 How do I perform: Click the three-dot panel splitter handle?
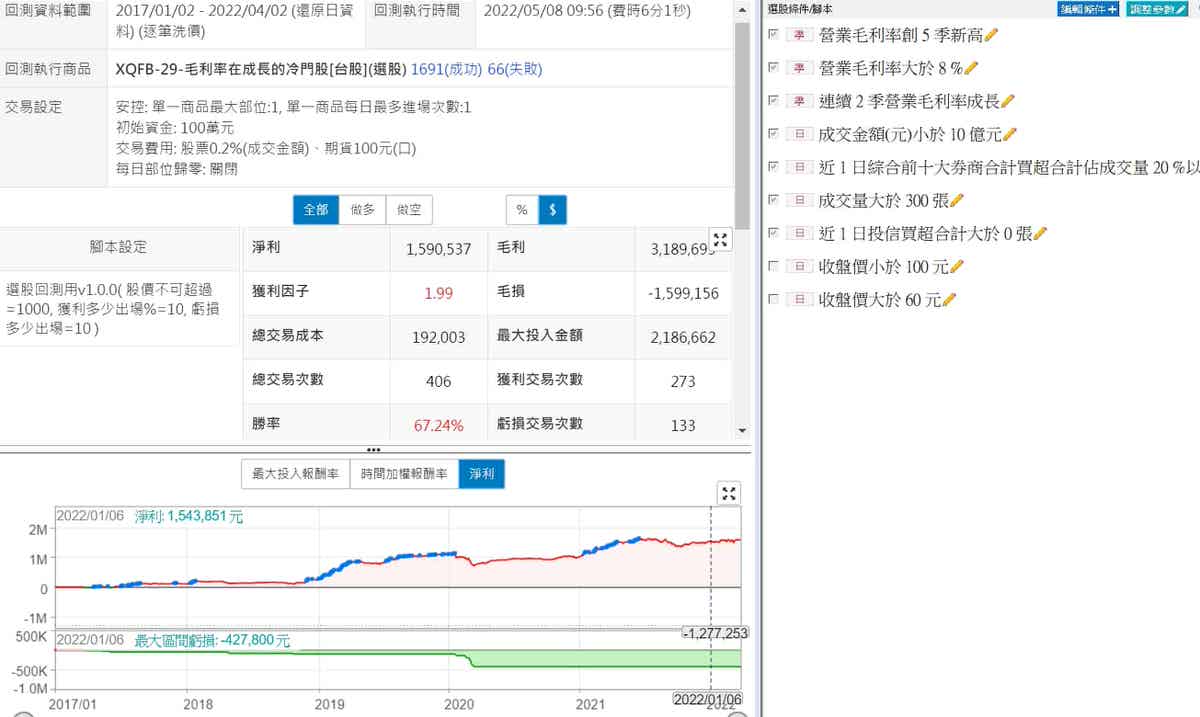pyautogui.click(x=374, y=450)
